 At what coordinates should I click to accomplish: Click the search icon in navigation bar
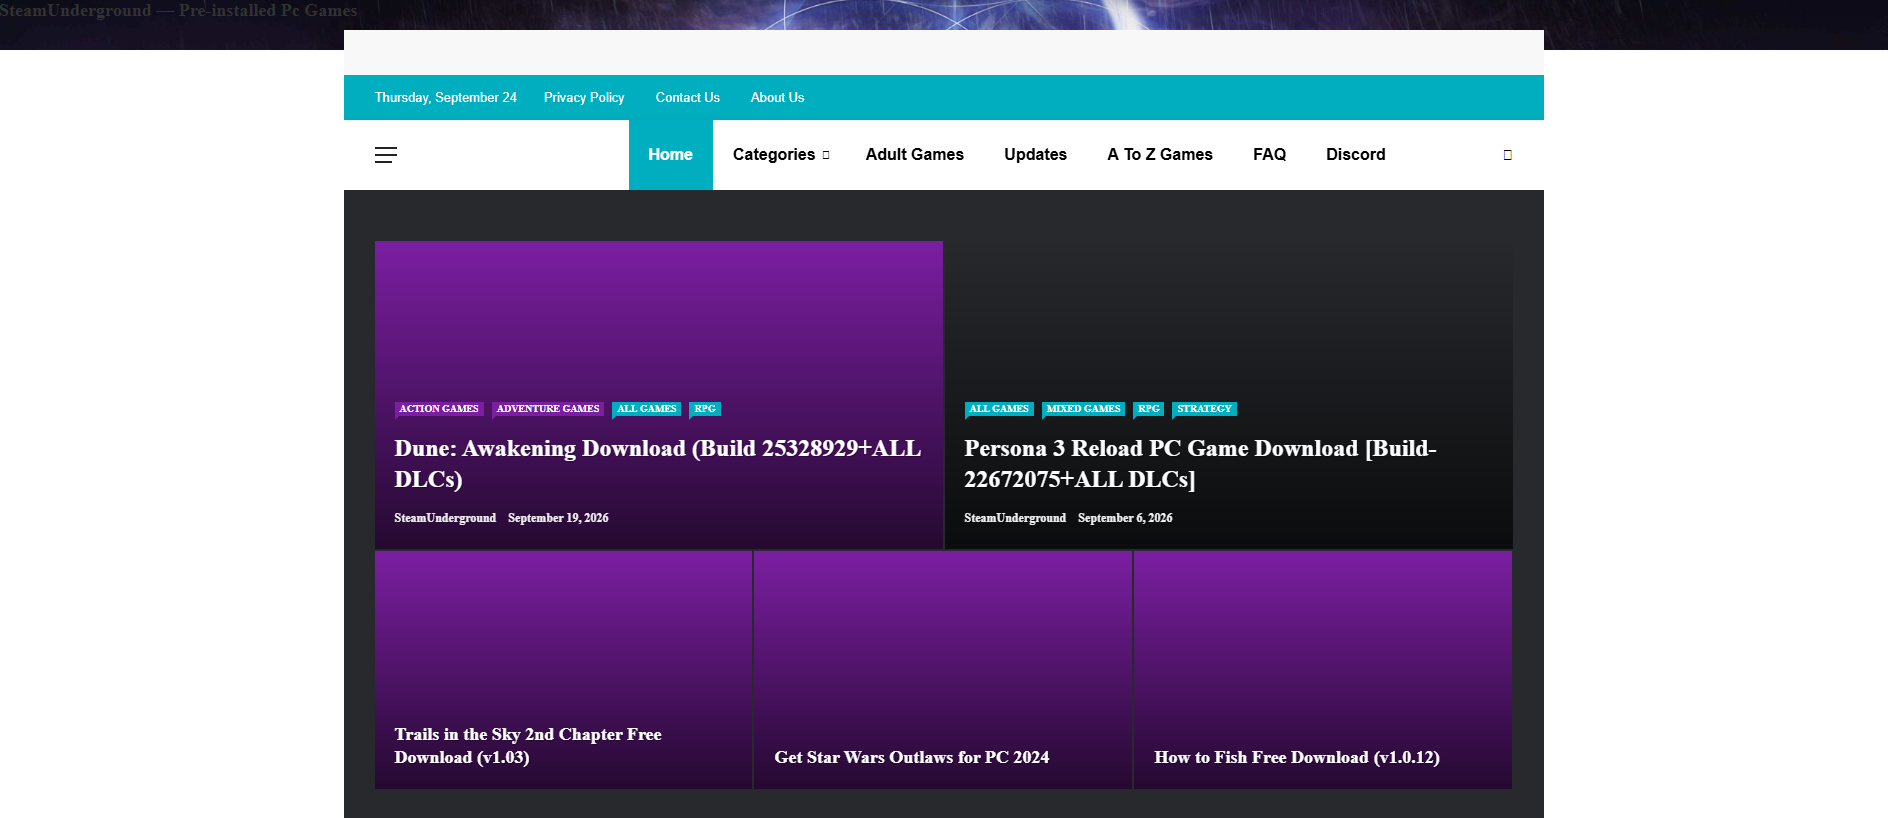click(x=1507, y=155)
